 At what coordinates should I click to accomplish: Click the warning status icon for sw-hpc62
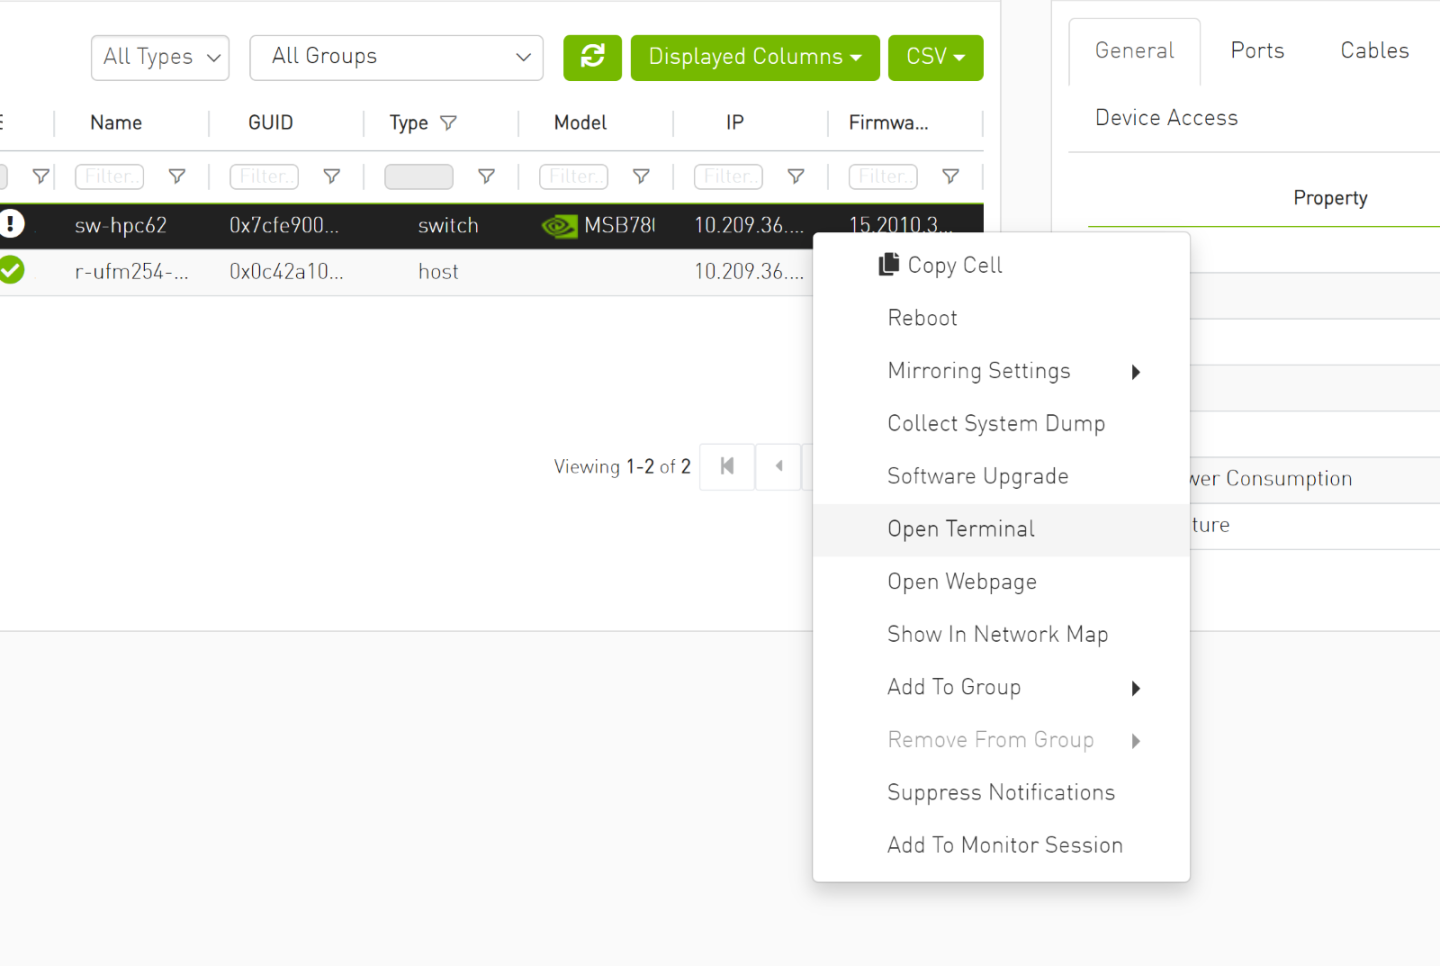pyautogui.click(x=11, y=224)
